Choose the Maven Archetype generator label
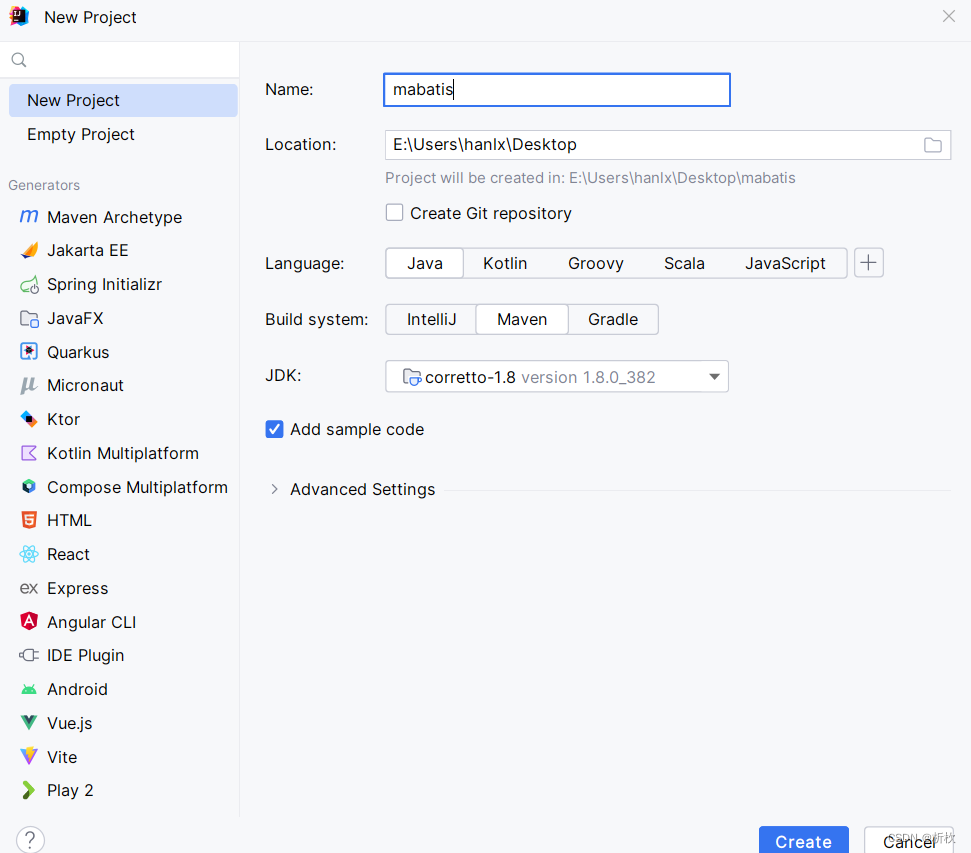971x853 pixels. pos(115,217)
